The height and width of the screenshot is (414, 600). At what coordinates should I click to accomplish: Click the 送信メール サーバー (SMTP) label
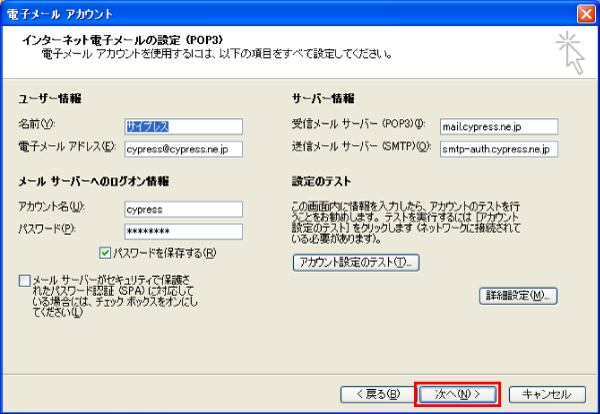[362, 146]
